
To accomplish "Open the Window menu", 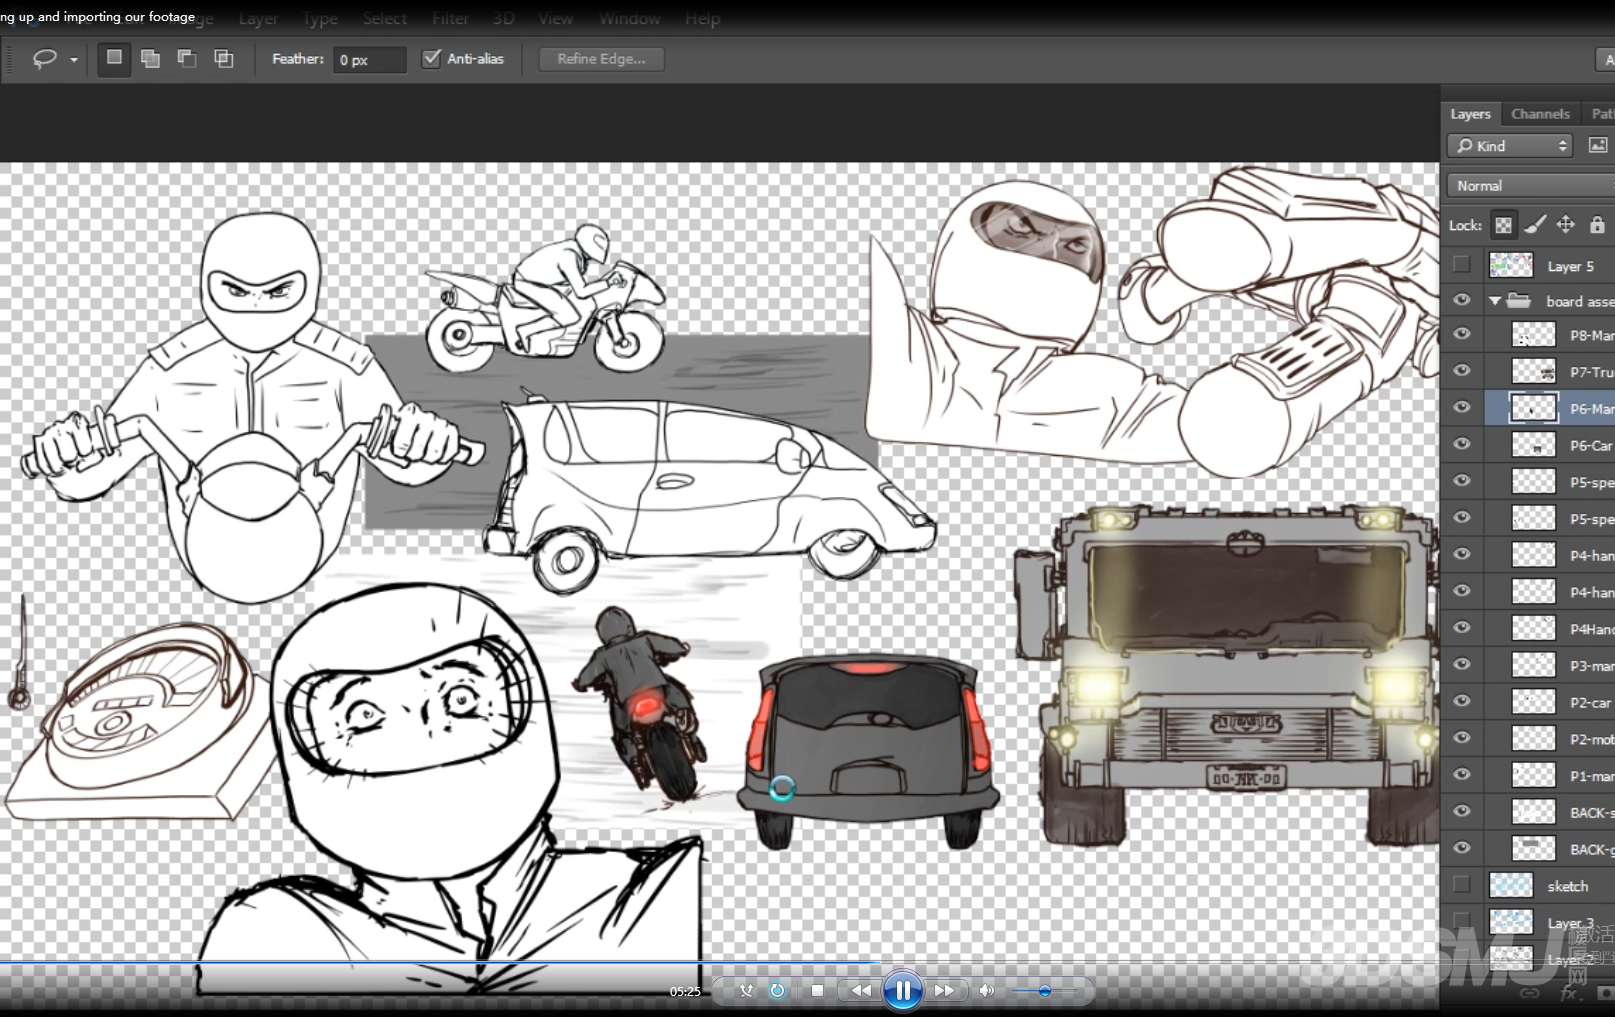I will click(x=630, y=19).
